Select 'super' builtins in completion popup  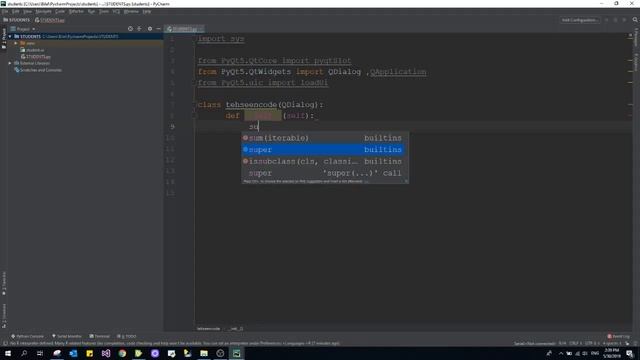click(x=323, y=150)
